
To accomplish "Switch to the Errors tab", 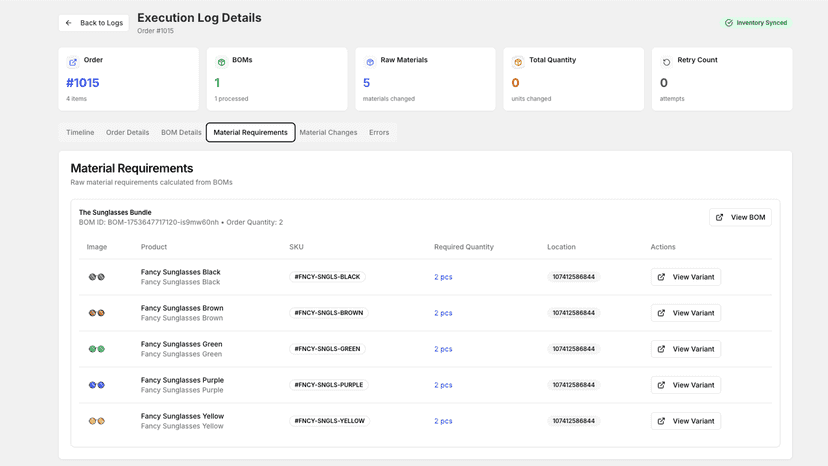I will coord(379,133).
